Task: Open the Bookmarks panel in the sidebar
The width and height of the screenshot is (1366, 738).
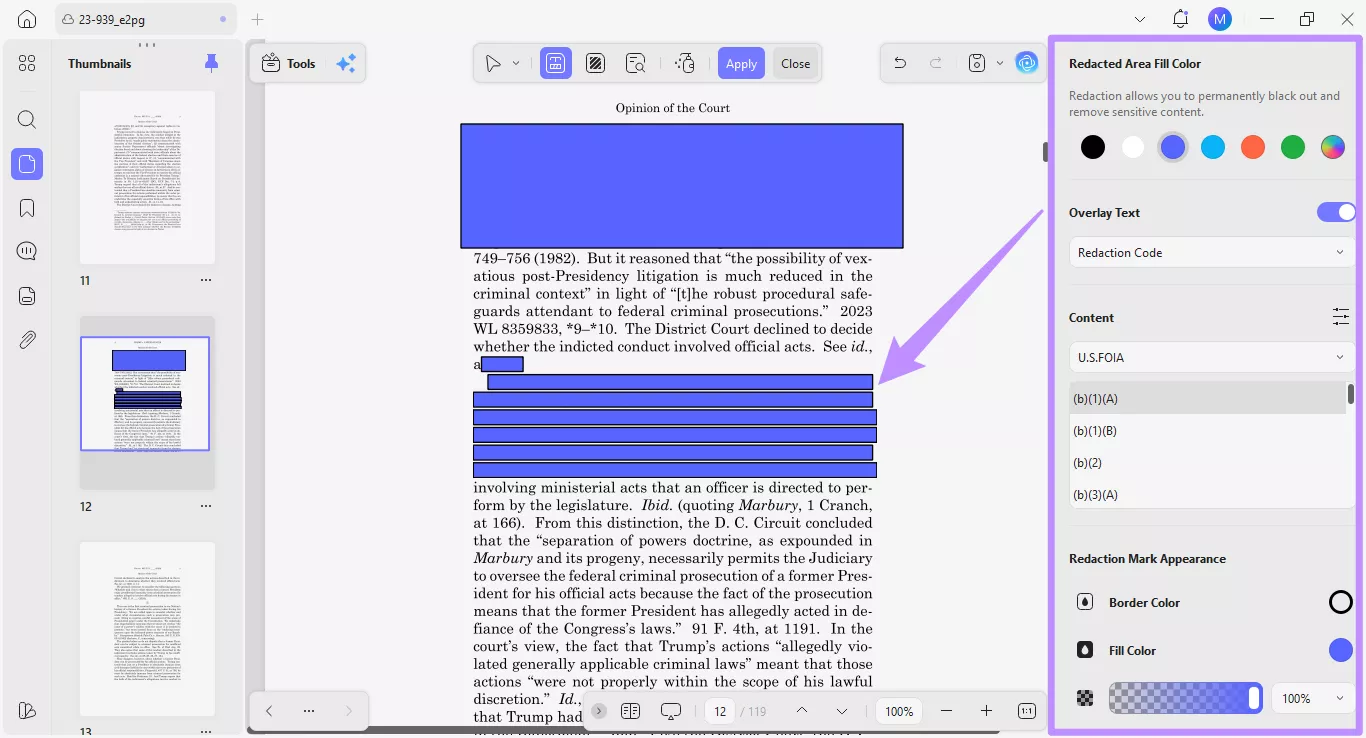Action: pyautogui.click(x=26, y=207)
